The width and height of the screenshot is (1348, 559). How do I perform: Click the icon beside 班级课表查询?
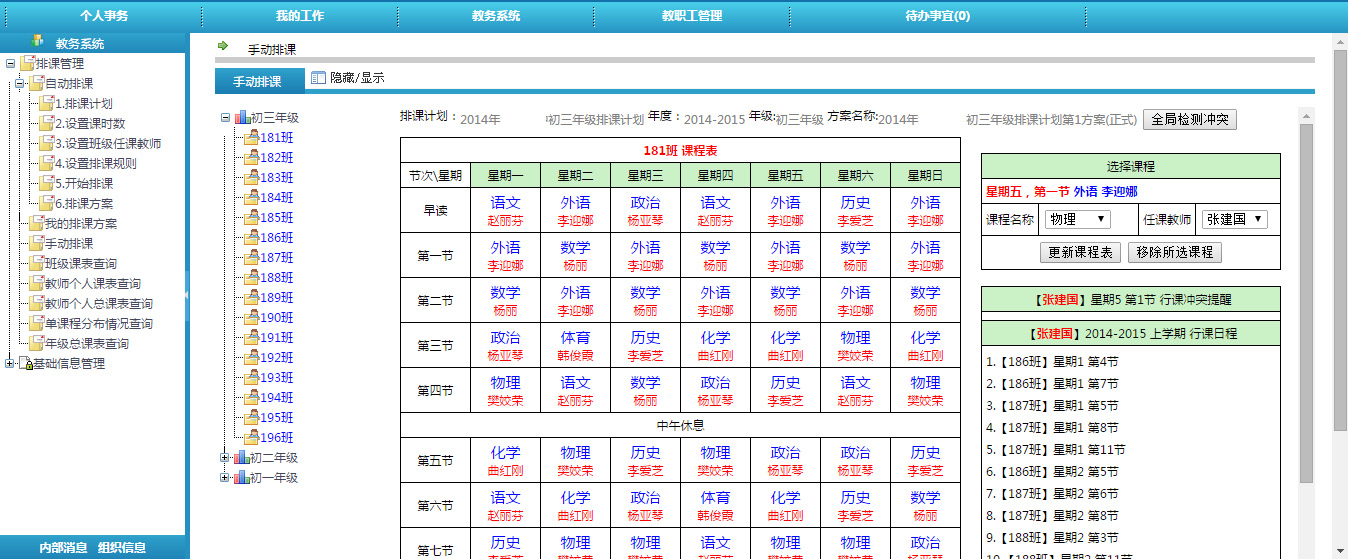(x=37, y=264)
